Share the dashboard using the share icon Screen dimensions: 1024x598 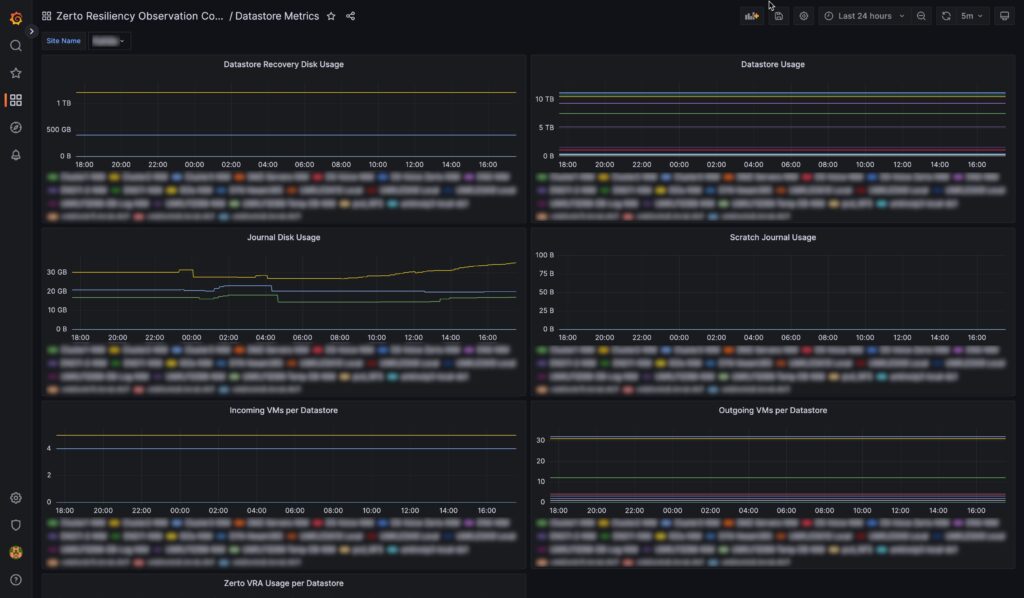[351, 16]
